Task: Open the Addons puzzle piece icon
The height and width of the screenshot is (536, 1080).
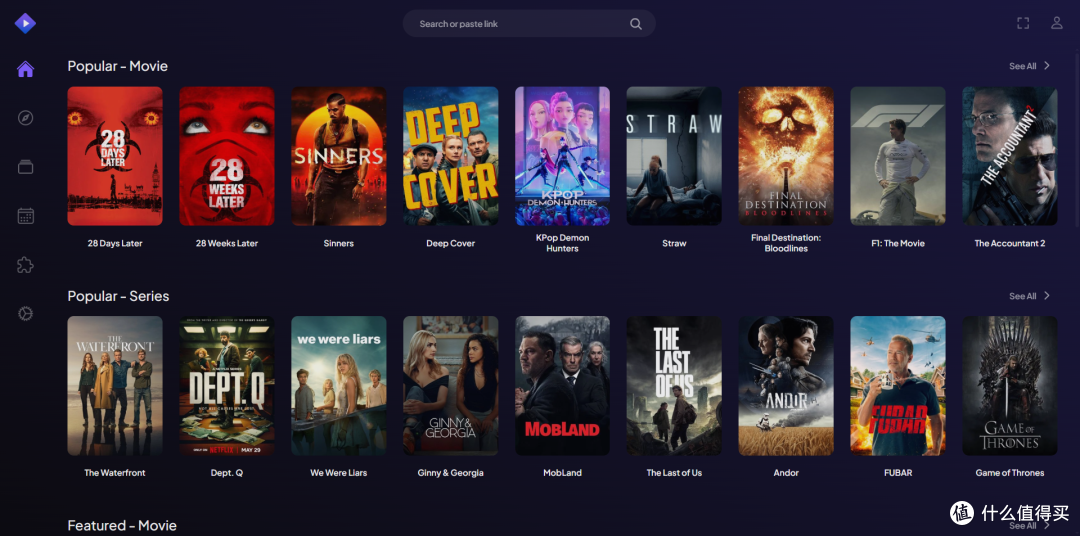Action: coord(25,265)
